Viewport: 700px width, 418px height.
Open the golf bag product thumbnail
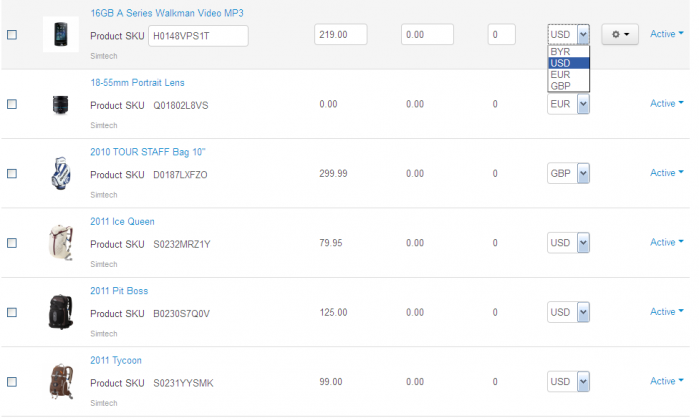(x=61, y=173)
